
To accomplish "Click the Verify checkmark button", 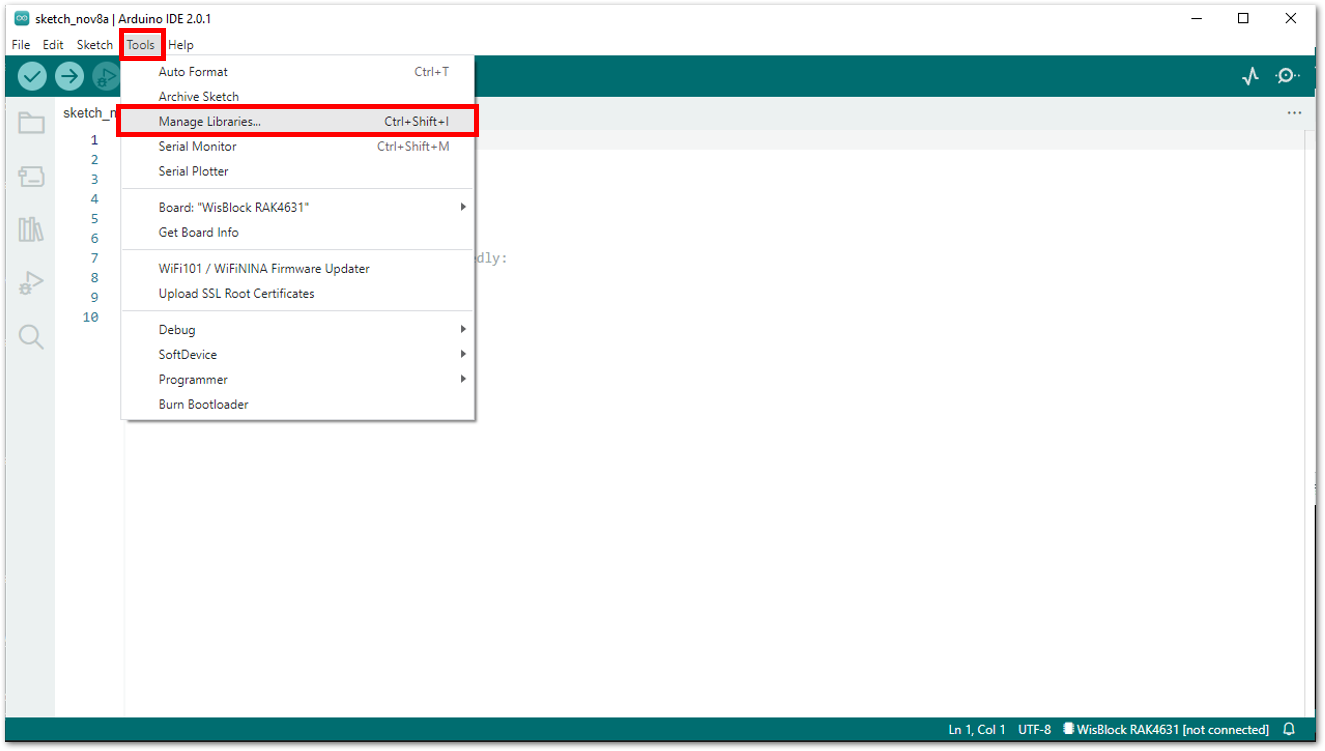I will [x=32, y=76].
